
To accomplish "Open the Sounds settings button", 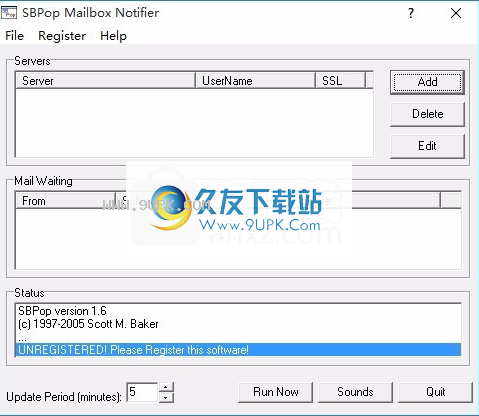I will click(x=355, y=392).
